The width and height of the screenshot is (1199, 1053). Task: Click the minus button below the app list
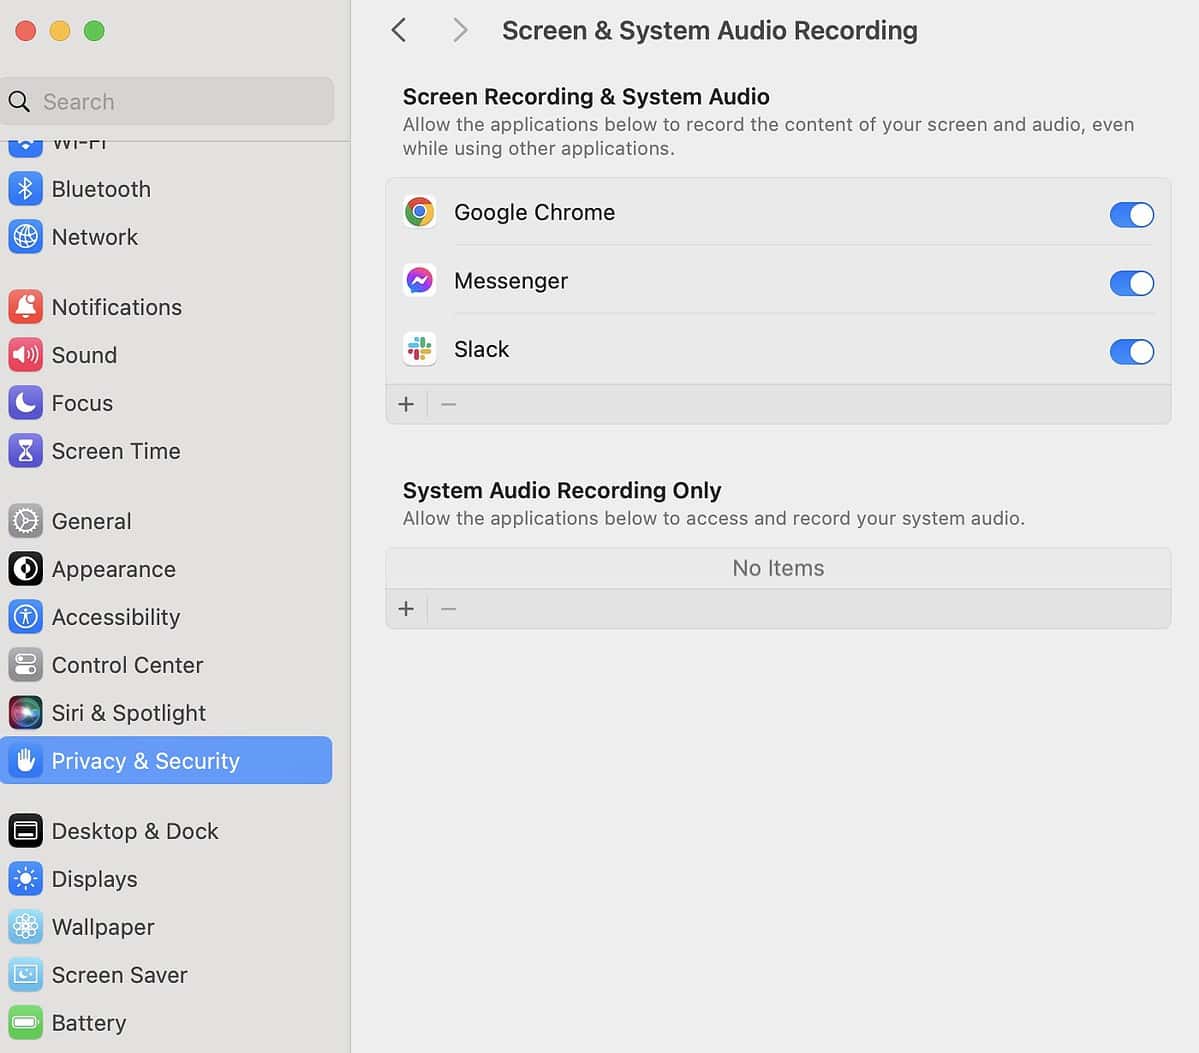447,404
